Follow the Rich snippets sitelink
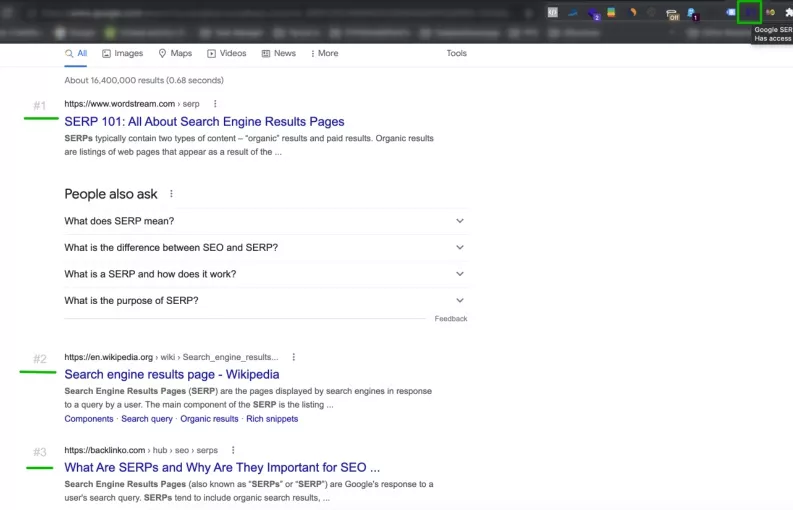This screenshot has width=793, height=510. pos(272,419)
